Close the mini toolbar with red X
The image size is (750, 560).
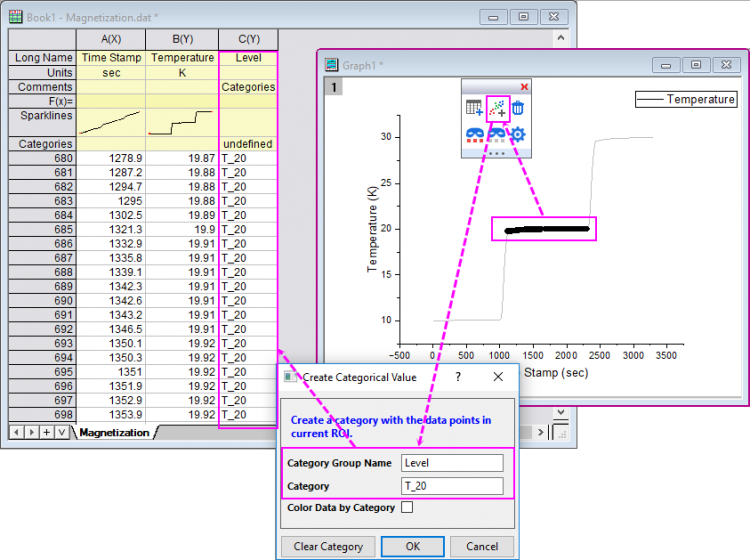(x=524, y=87)
